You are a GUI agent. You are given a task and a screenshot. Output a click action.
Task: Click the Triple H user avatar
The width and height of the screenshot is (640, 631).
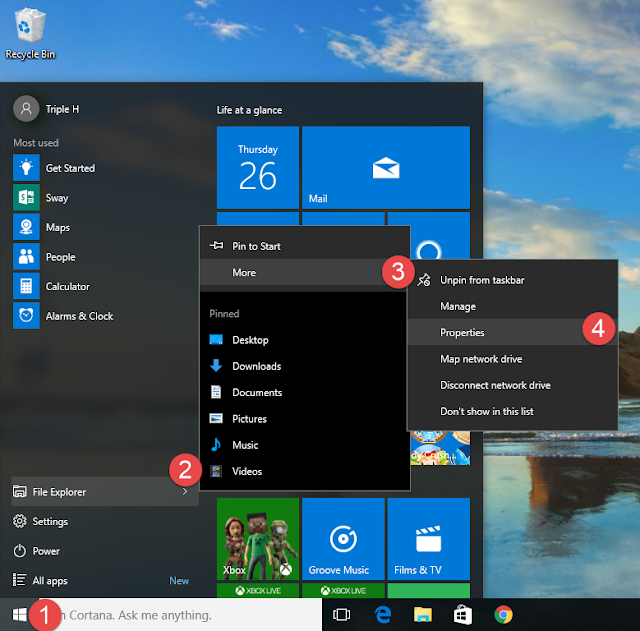click(26, 109)
